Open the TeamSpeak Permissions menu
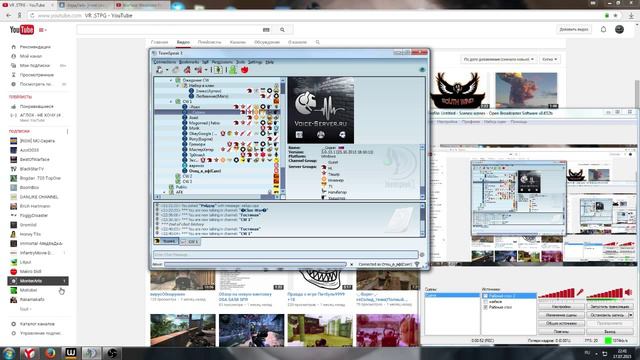Screen dimensions: 640x360 coord(222,62)
